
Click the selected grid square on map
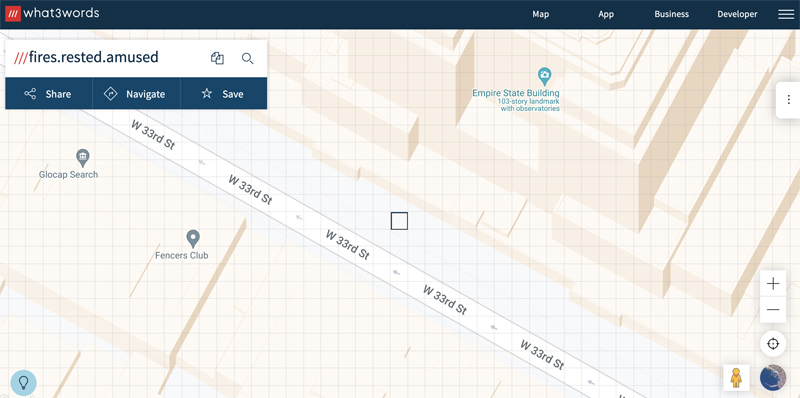click(x=399, y=221)
